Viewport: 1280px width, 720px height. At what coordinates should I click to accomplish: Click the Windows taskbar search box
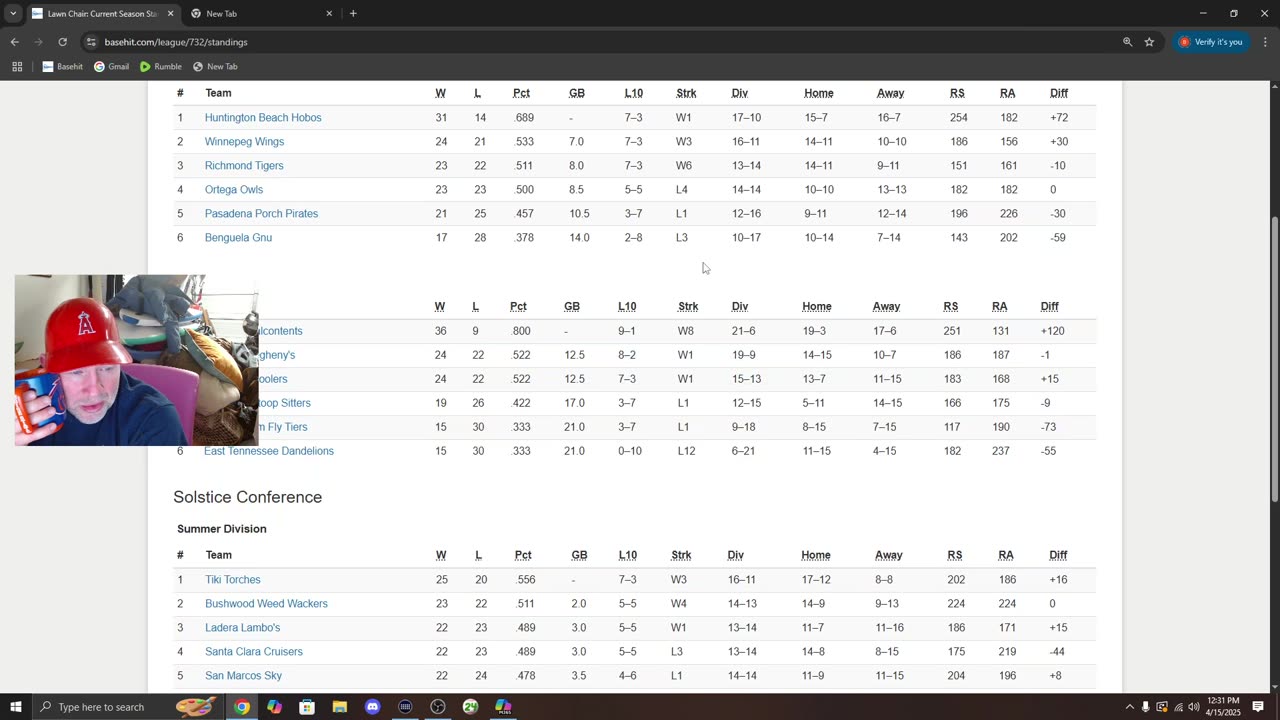128,707
